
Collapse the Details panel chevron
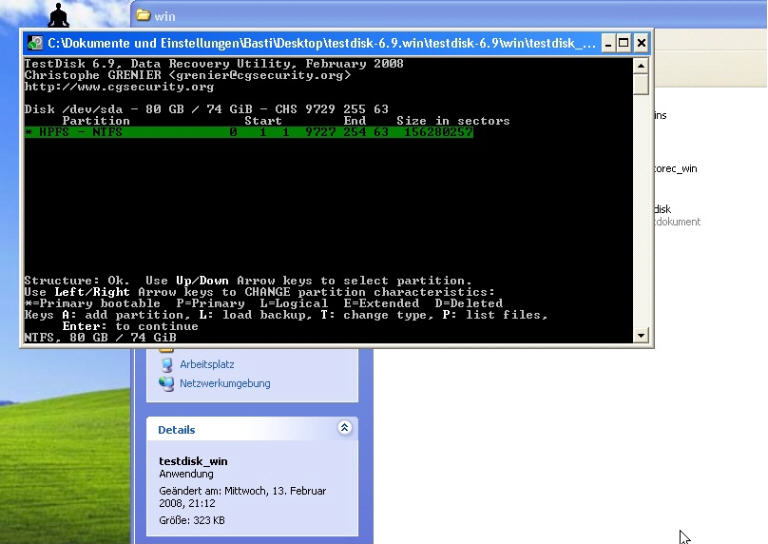point(344,427)
